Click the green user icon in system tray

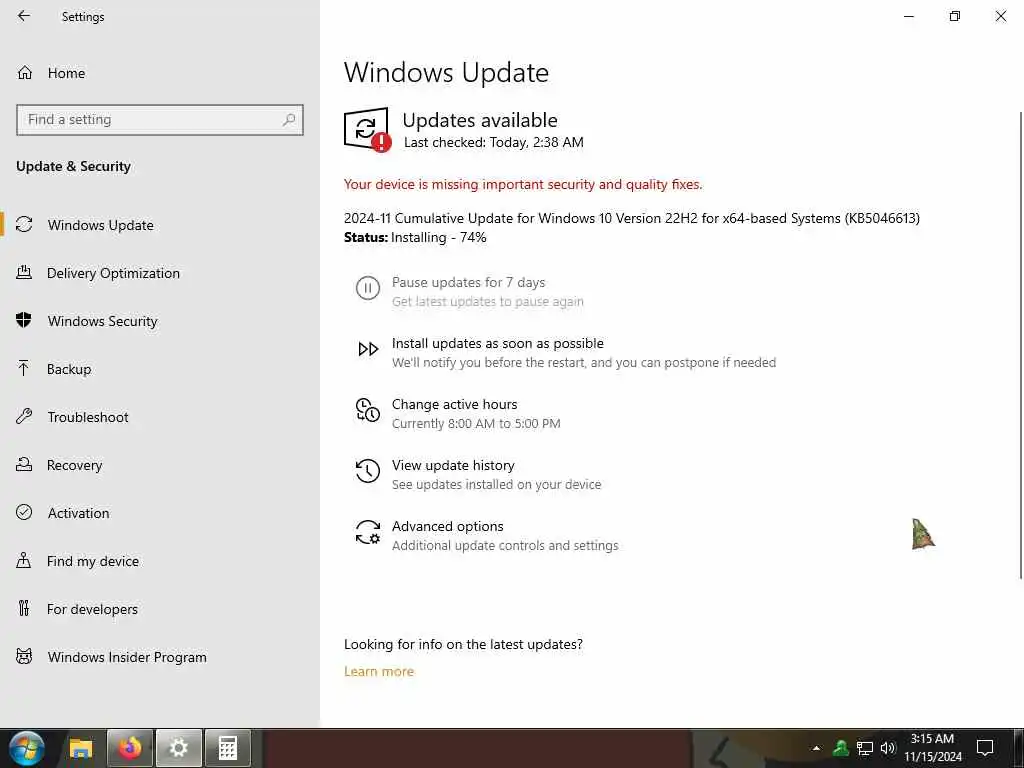pos(841,748)
